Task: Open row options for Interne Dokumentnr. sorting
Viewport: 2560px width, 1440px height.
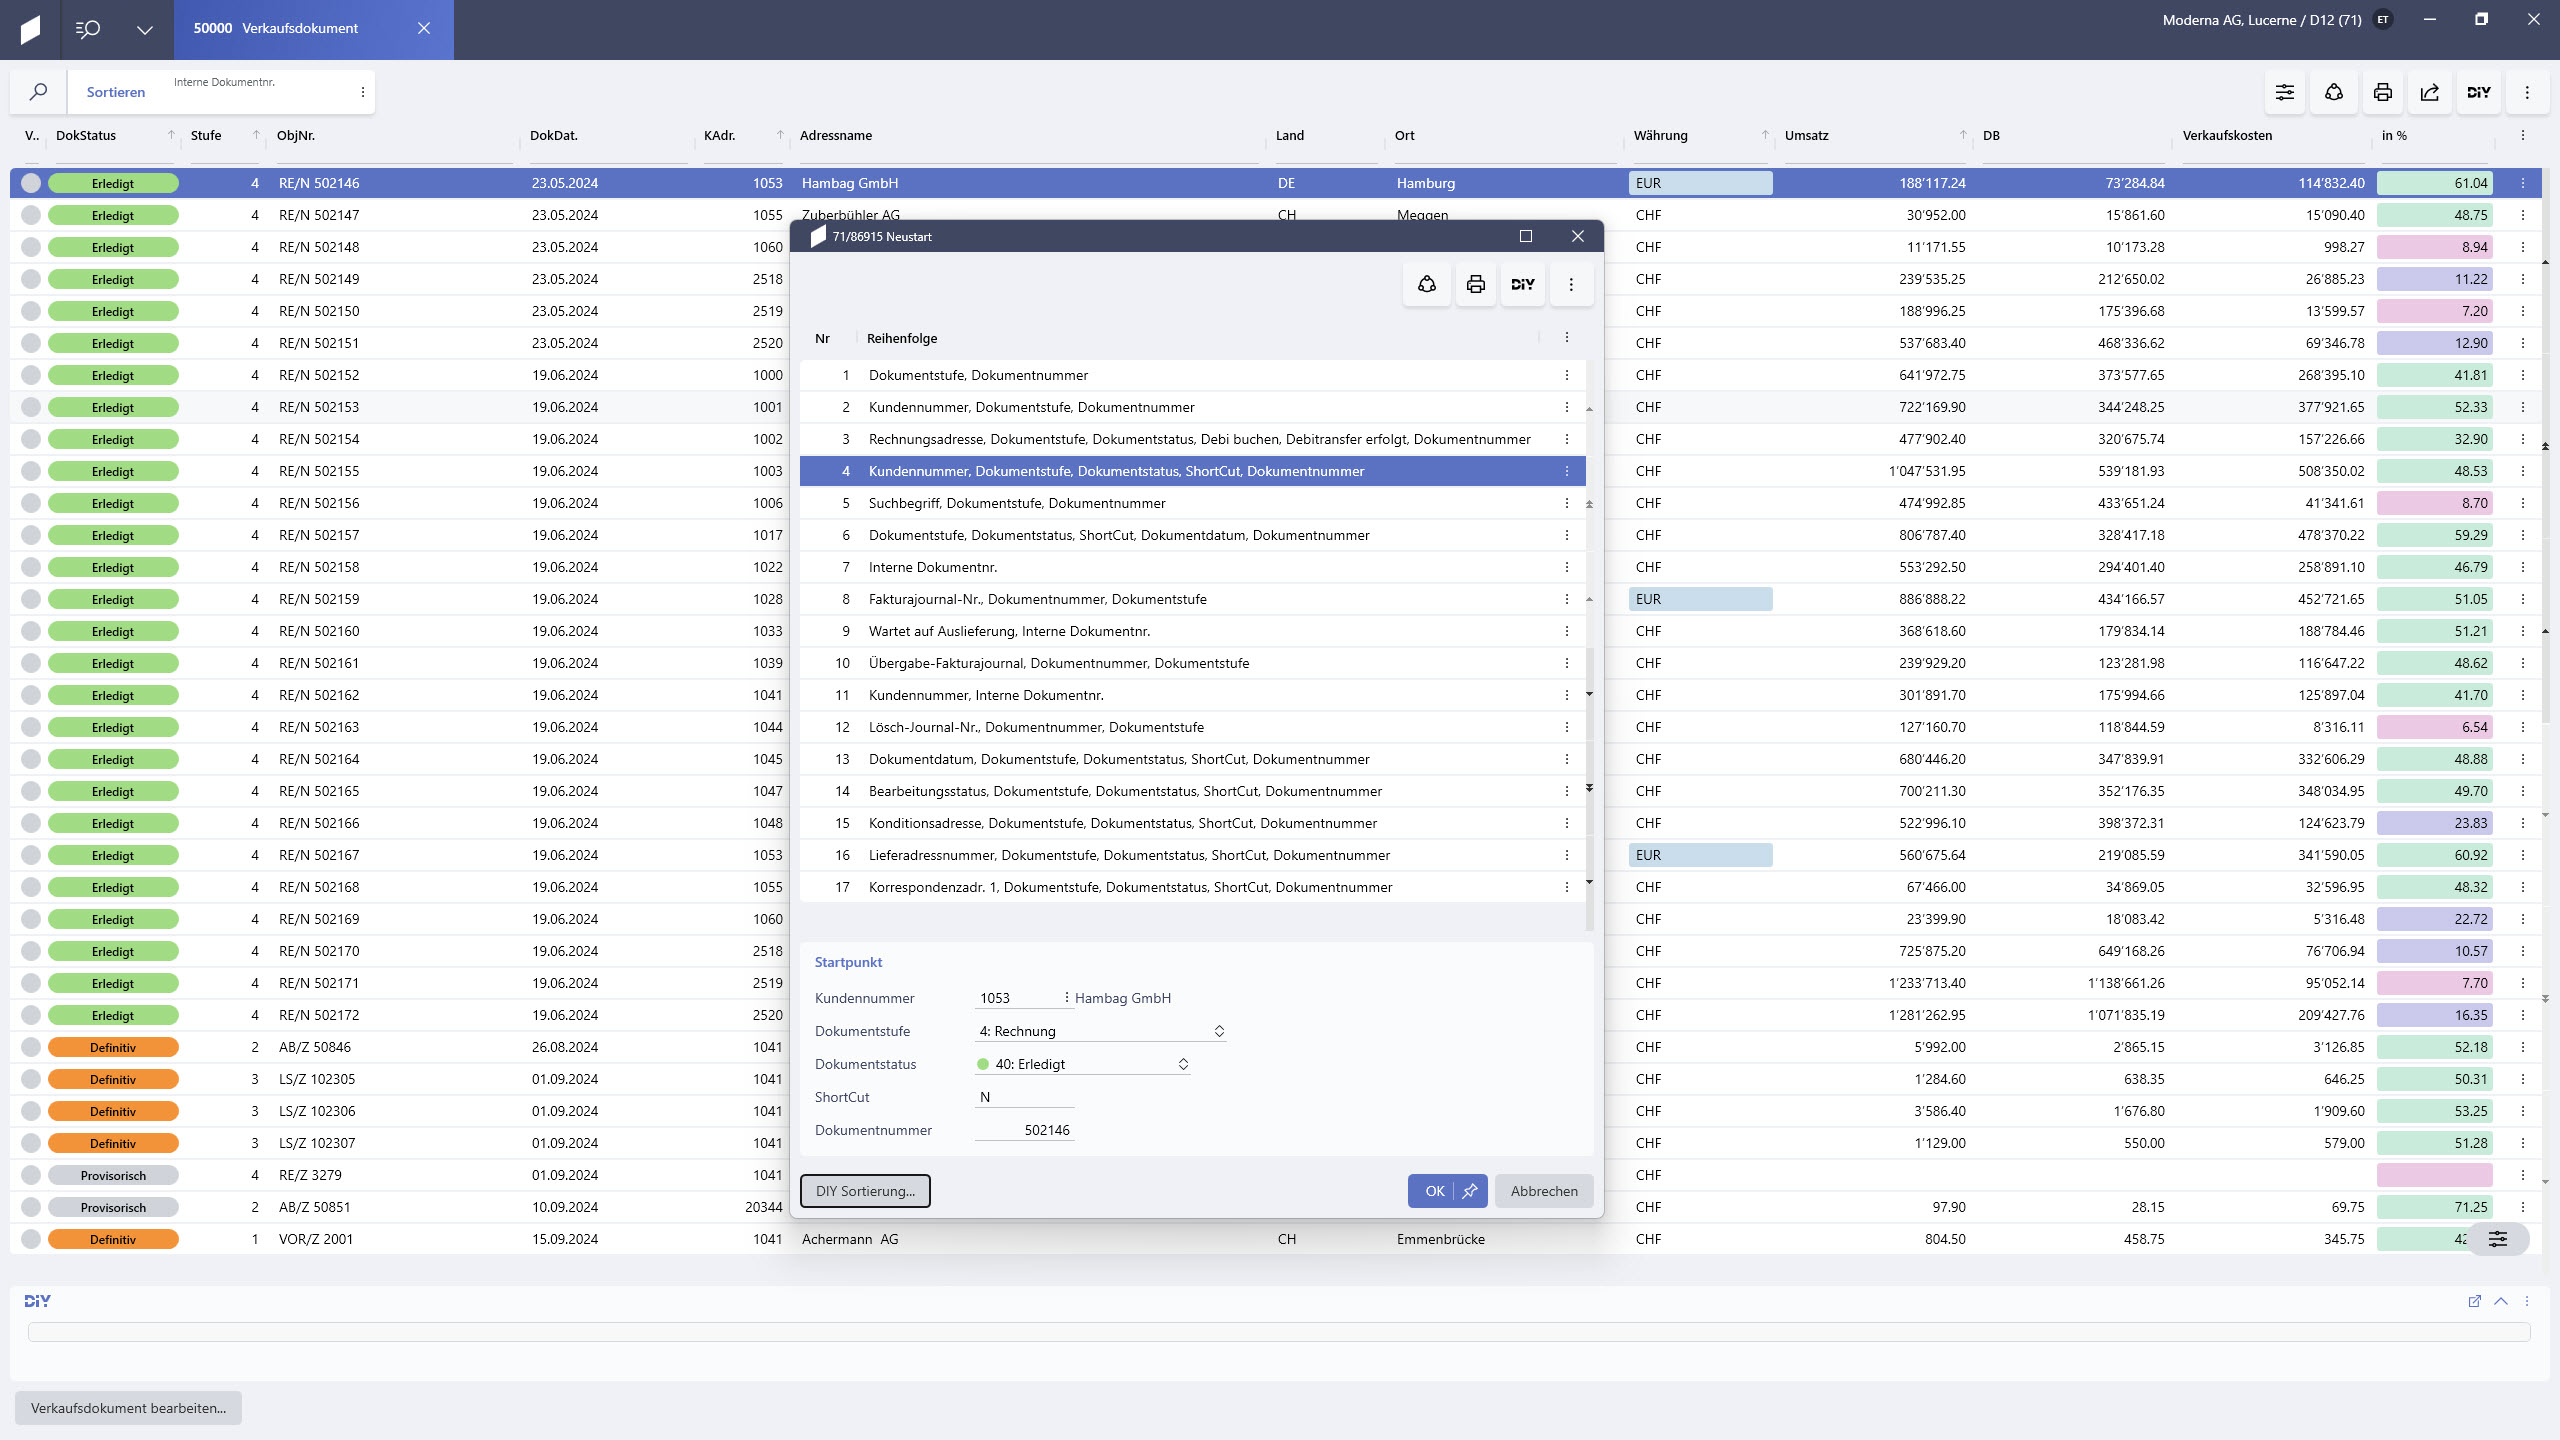Action: click(x=1567, y=567)
